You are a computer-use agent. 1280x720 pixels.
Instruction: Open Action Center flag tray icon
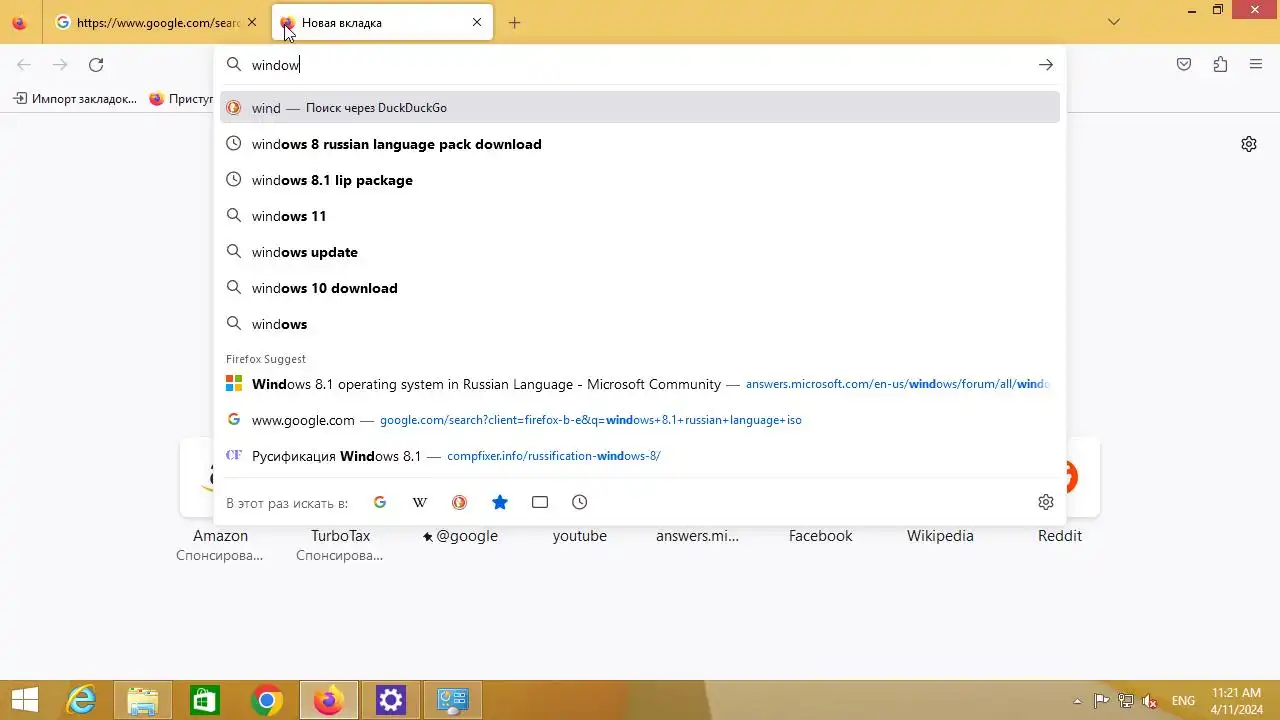click(1101, 701)
